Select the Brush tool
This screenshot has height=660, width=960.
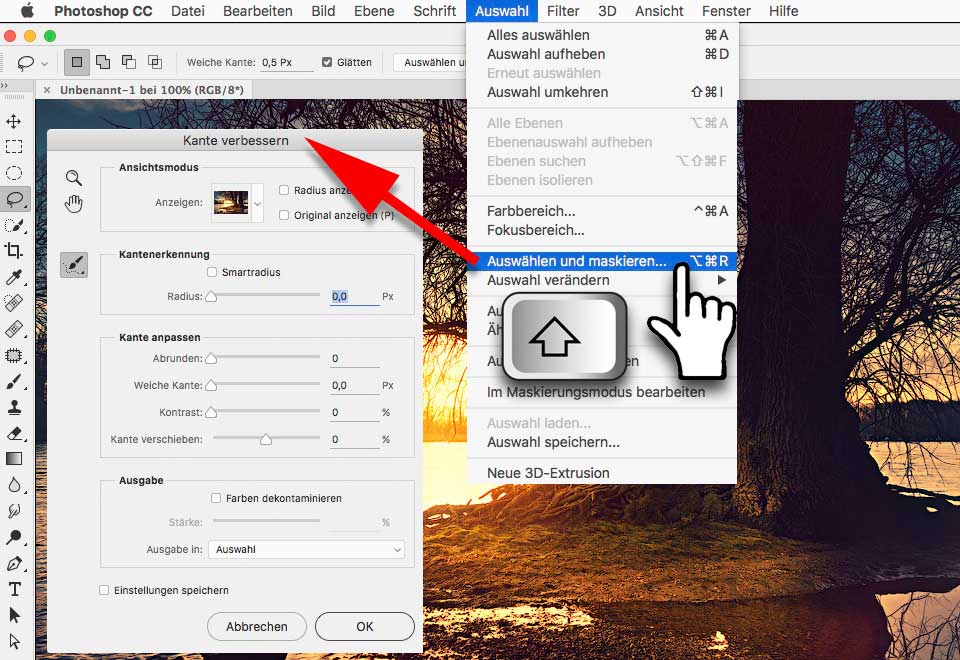click(x=13, y=381)
